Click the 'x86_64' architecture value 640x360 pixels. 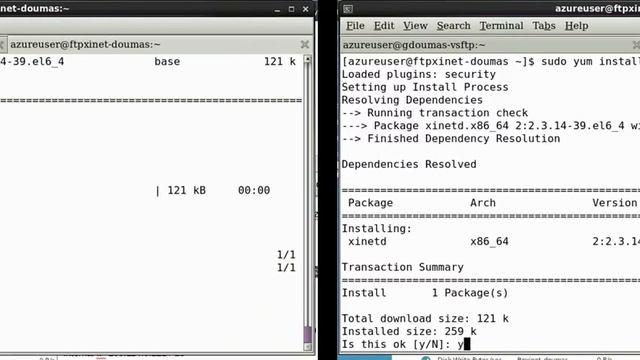point(489,241)
